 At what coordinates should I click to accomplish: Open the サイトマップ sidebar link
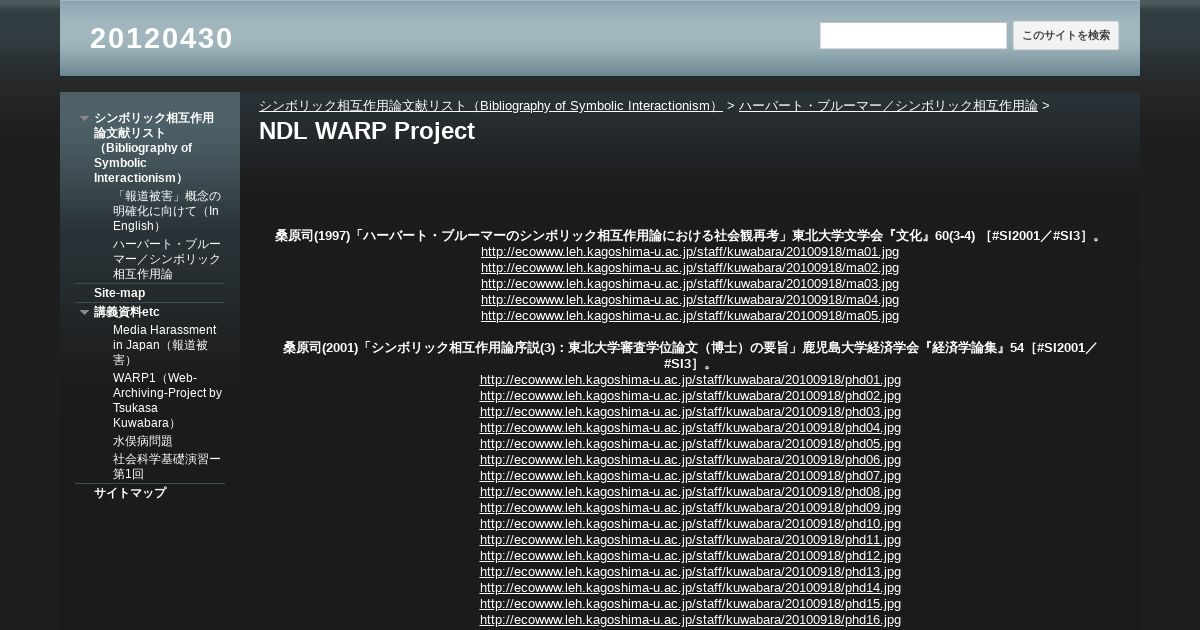click(130, 493)
